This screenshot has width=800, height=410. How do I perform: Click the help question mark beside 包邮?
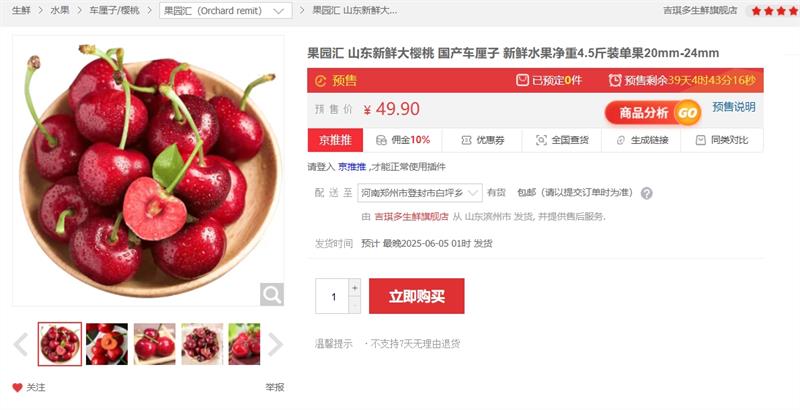point(646,193)
